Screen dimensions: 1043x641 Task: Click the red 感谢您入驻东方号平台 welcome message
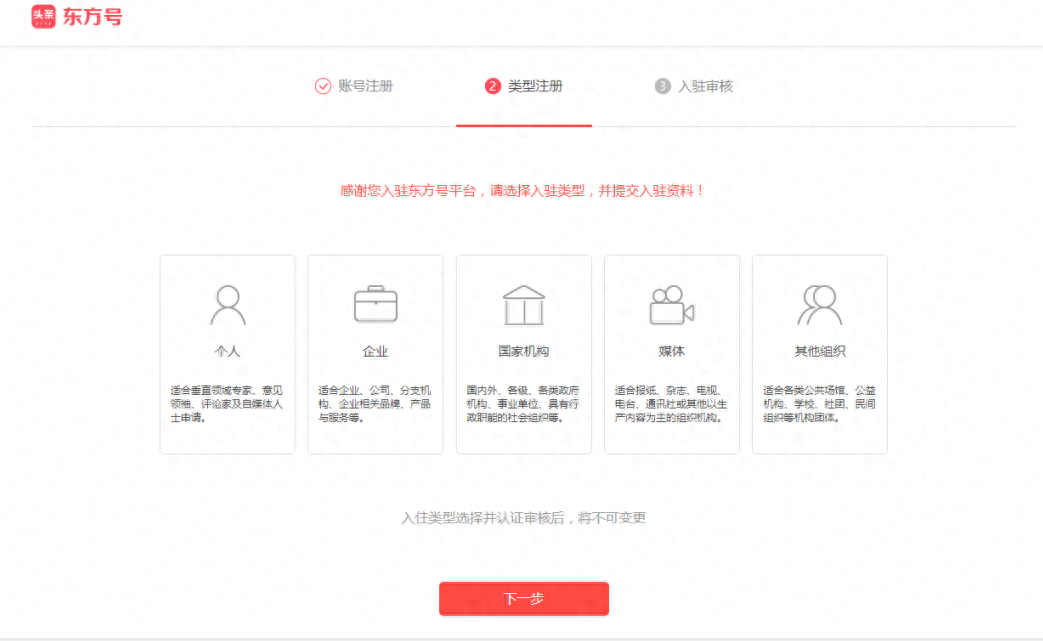(522, 192)
